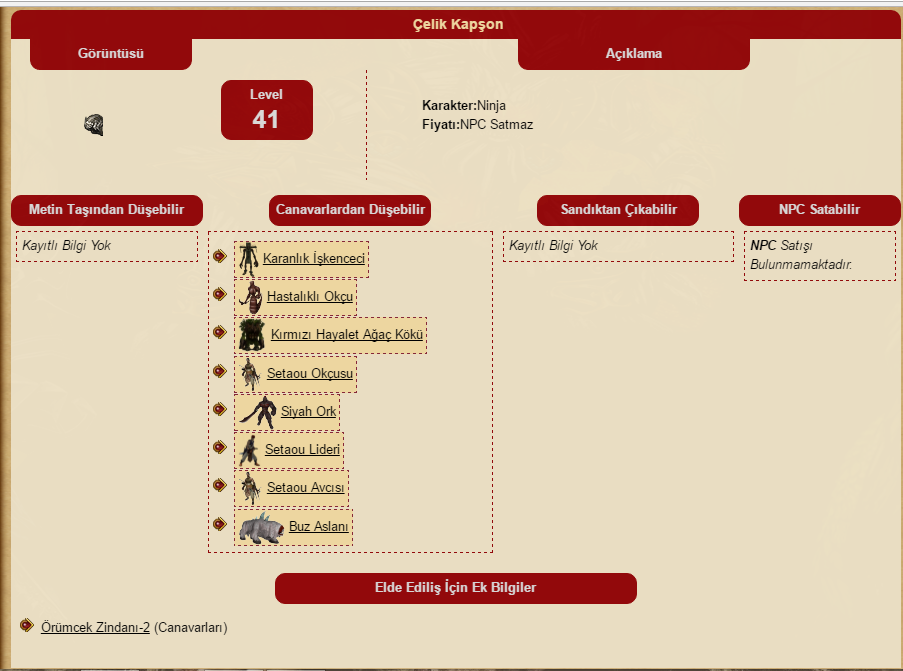Click bullet arrow beside Hastalıklı Okçu
This screenshot has height=671, width=903.
click(x=219, y=294)
